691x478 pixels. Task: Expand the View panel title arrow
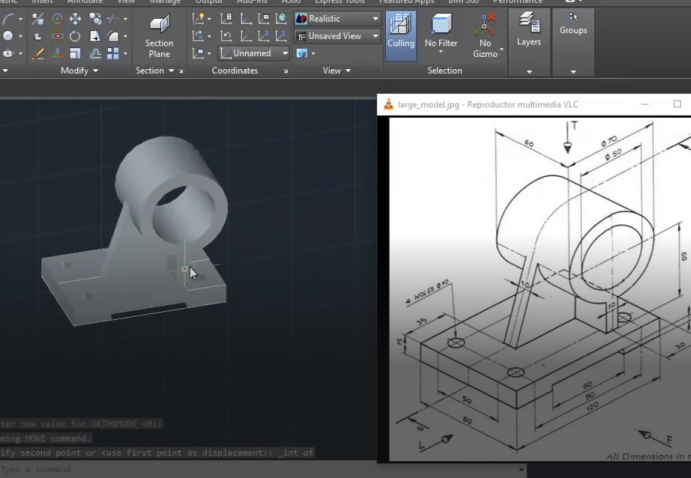[x=348, y=70]
